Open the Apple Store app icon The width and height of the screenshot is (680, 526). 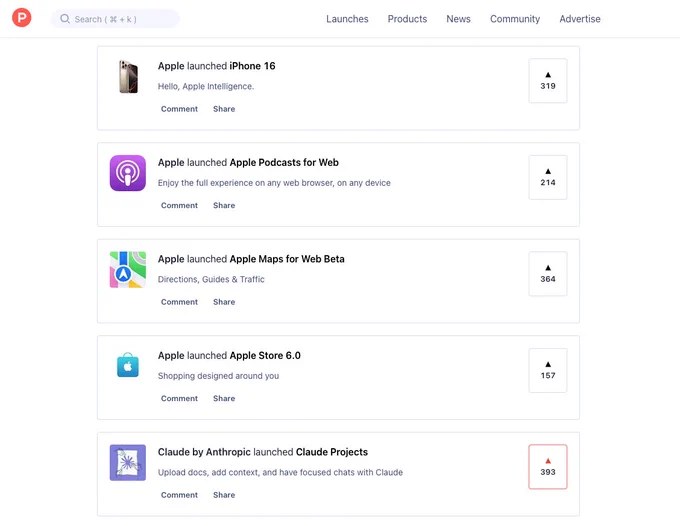pos(128,366)
